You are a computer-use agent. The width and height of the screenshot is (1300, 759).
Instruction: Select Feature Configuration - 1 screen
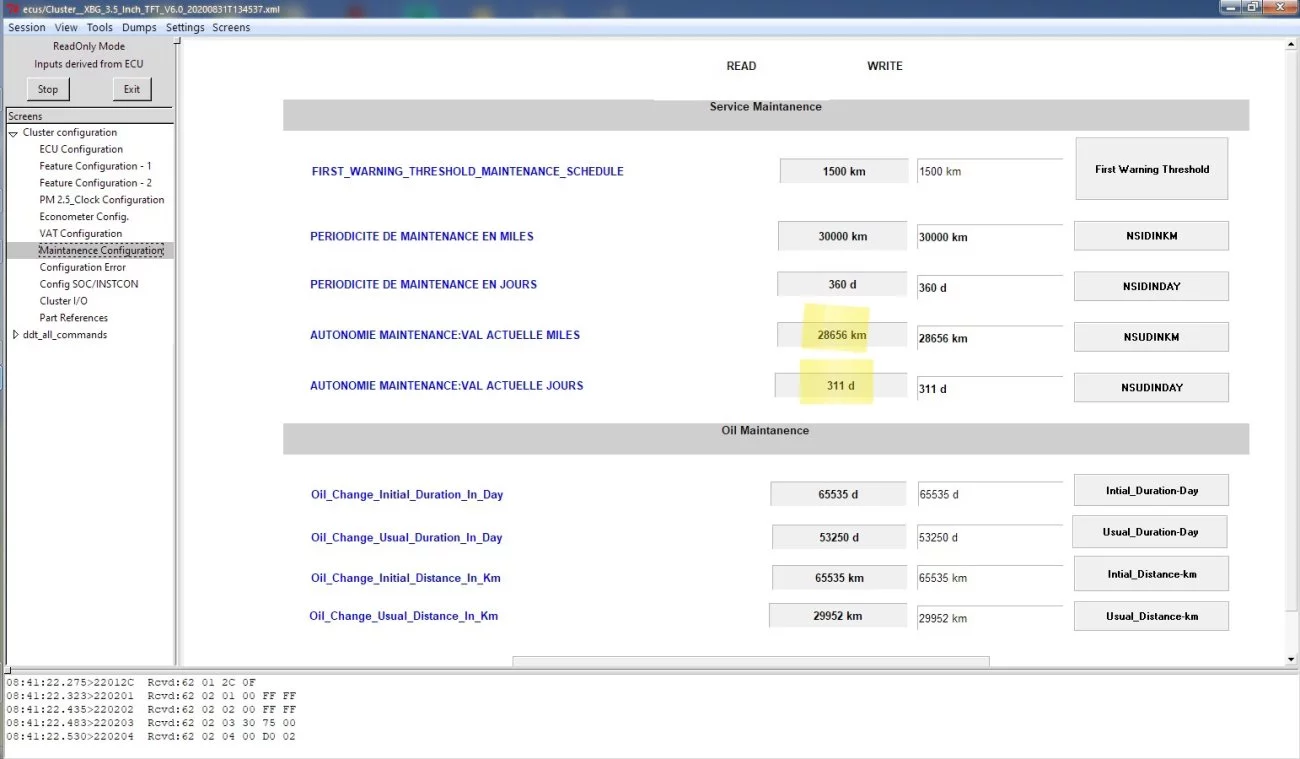(x=95, y=166)
